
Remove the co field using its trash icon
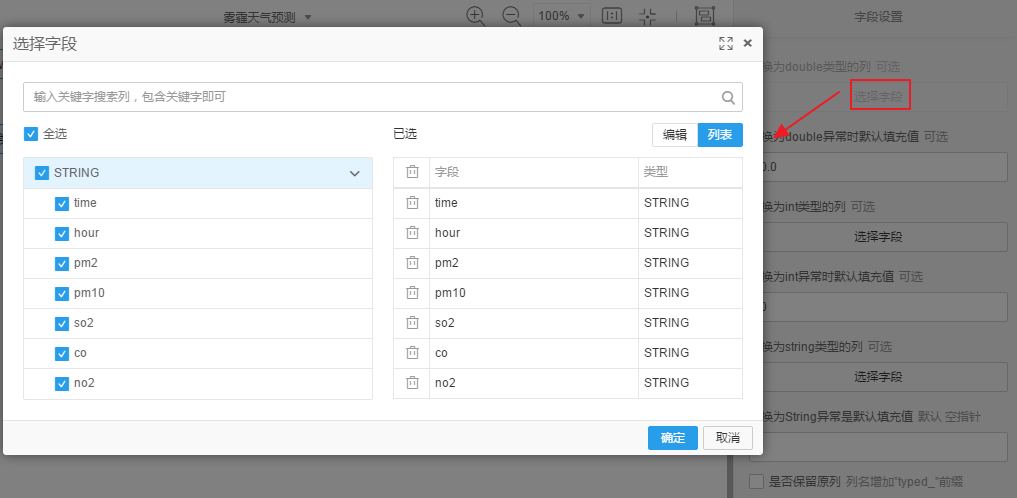(412, 353)
